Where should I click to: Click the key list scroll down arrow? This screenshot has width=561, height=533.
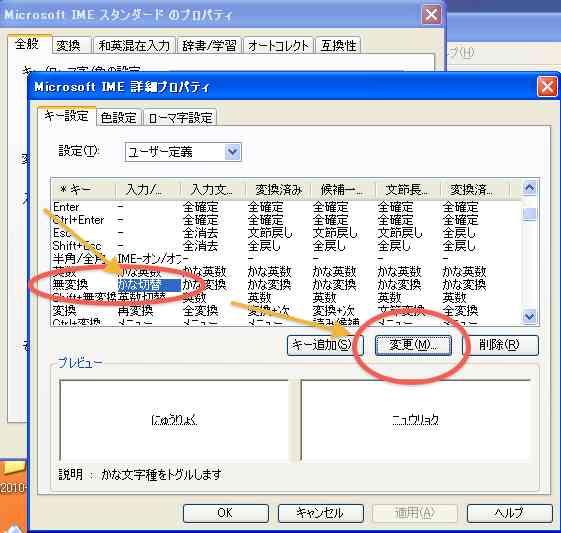[x=530, y=316]
